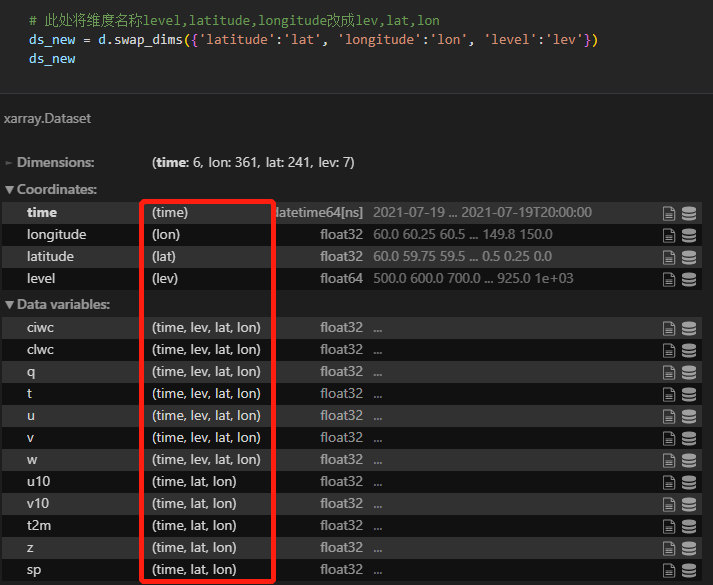713x585 pixels.
Task: Open data representation icon for clwc
Action: pos(689,350)
